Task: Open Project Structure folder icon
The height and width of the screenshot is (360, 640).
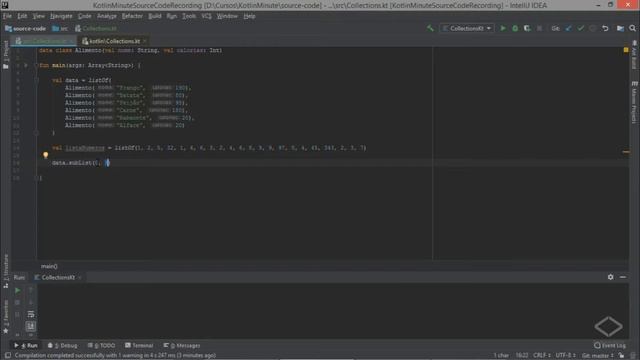Action: pyautogui.click(x=620, y=28)
